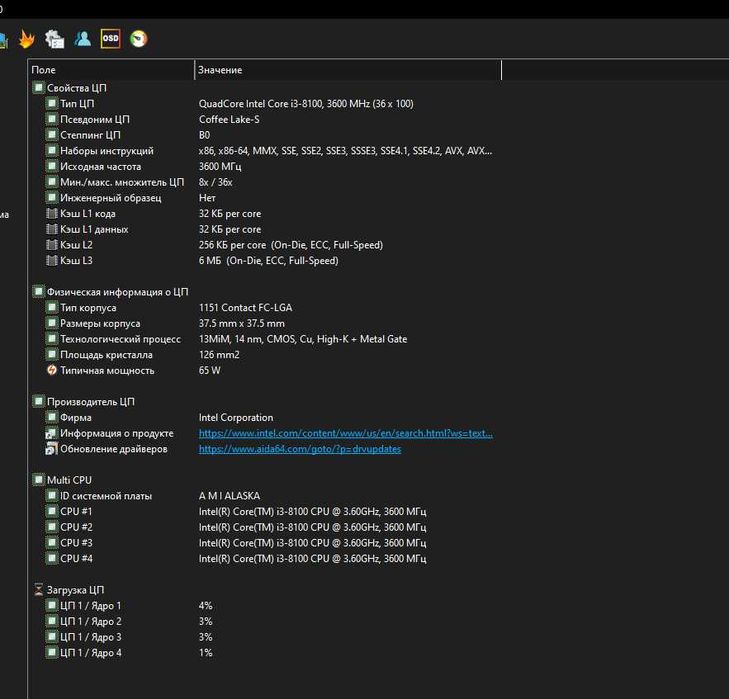Click the user profile toolbar icon
Image resolution: width=729 pixels, height=699 pixels.
tap(83, 39)
